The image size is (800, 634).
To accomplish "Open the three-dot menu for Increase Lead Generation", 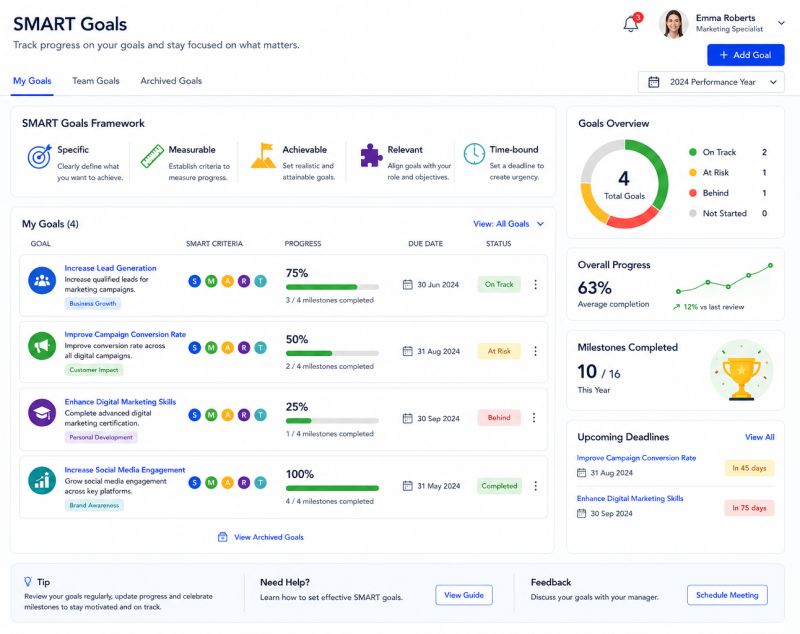I will point(535,285).
